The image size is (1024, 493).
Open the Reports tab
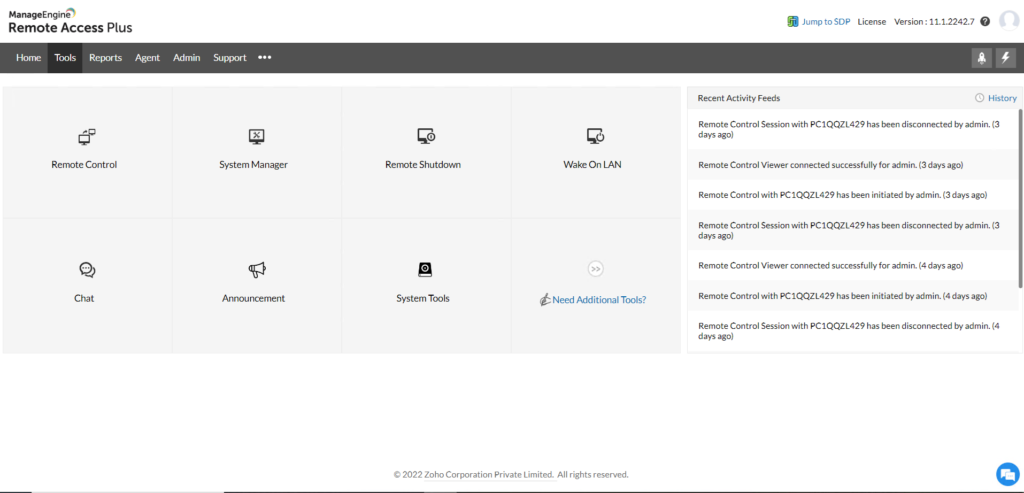coord(106,57)
